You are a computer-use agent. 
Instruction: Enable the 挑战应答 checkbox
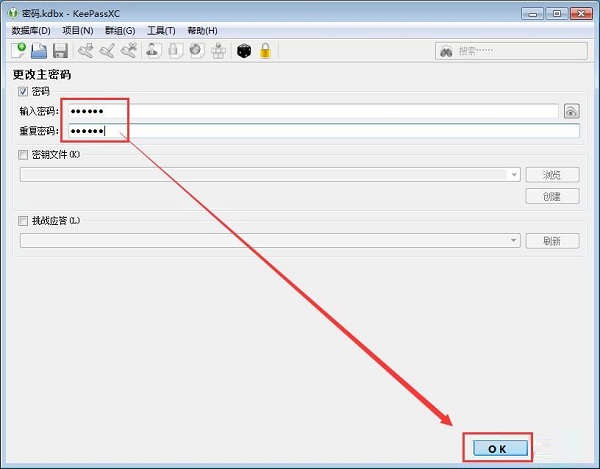23,220
